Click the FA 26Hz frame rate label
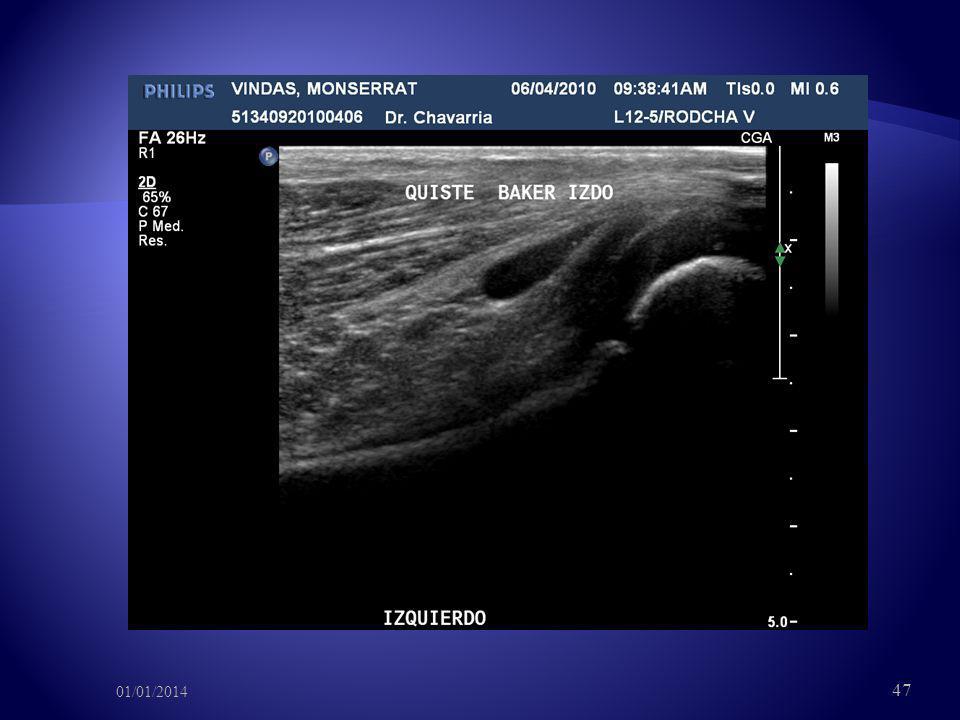This screenshot has width=960, height=720. pyautogui.click(x=172, y=138)
